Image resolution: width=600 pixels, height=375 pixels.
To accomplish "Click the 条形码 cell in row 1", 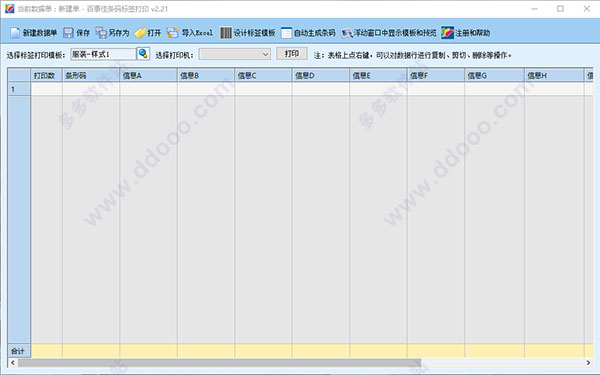I will click(91, 89).
